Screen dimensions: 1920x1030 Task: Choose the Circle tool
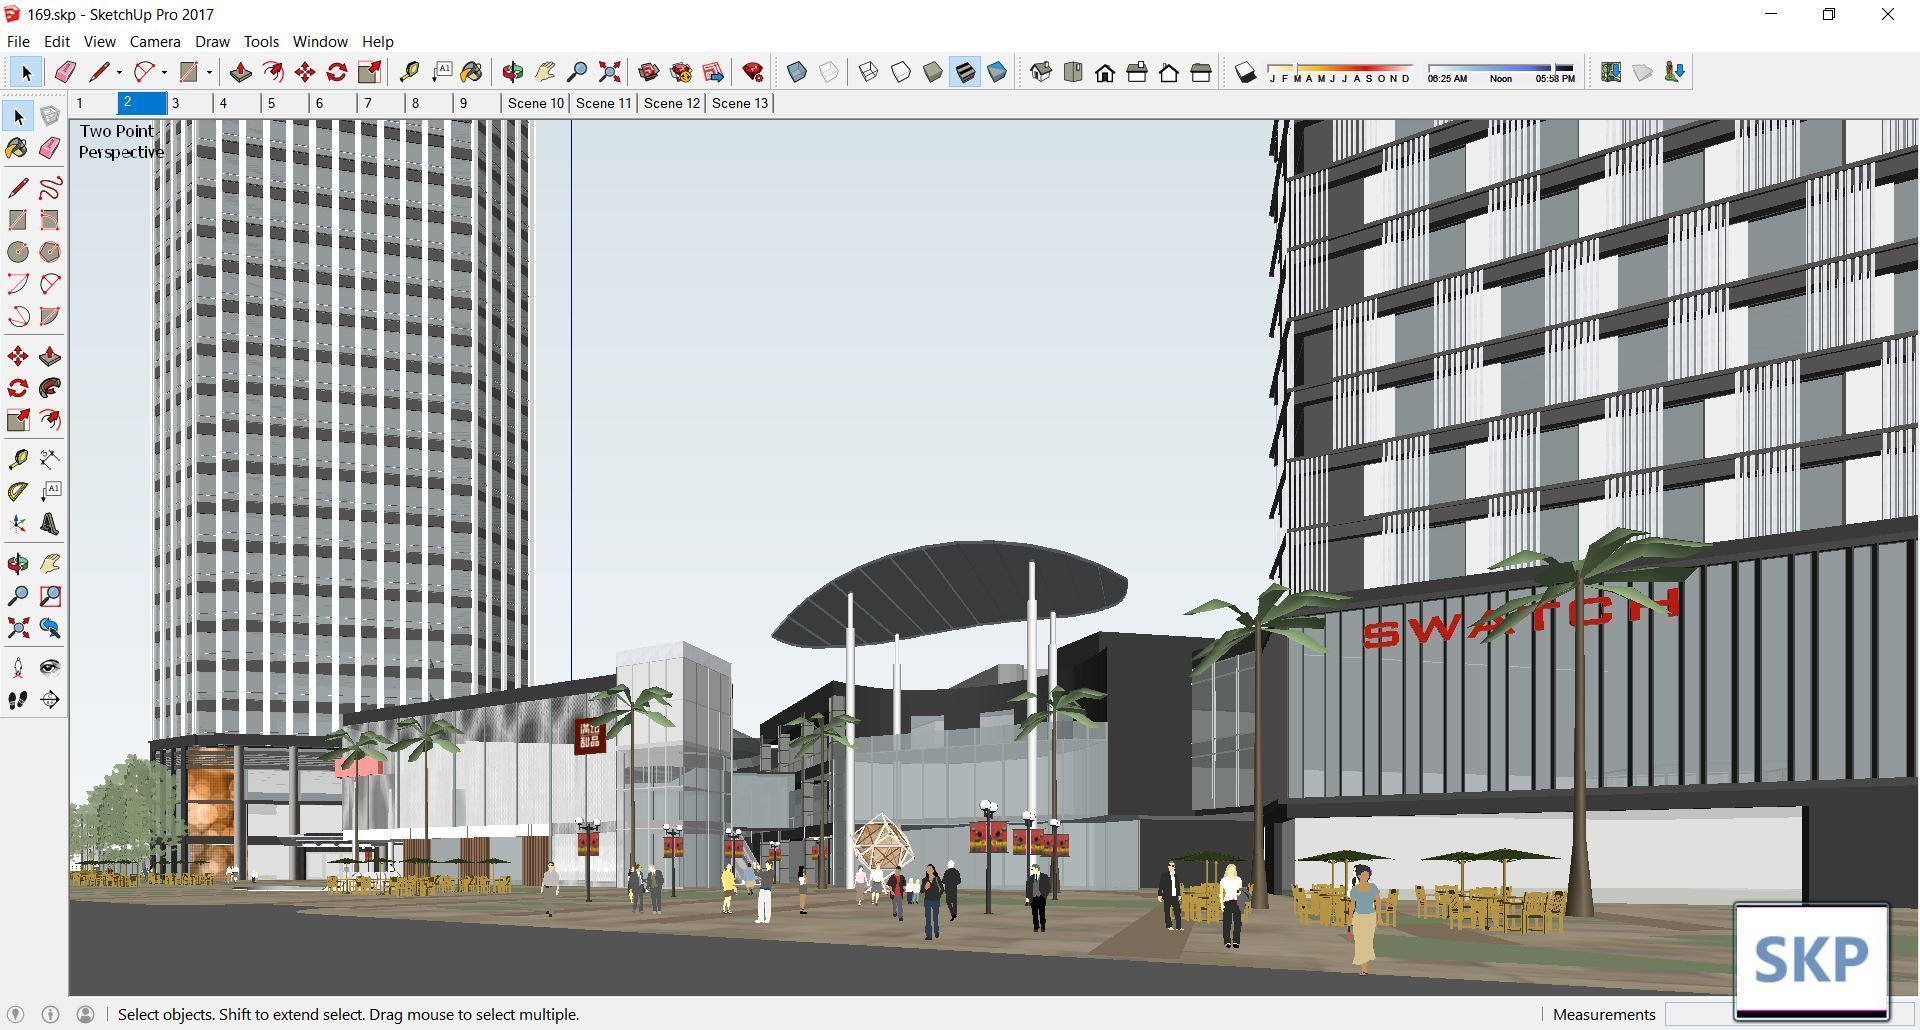pos(18,252)
